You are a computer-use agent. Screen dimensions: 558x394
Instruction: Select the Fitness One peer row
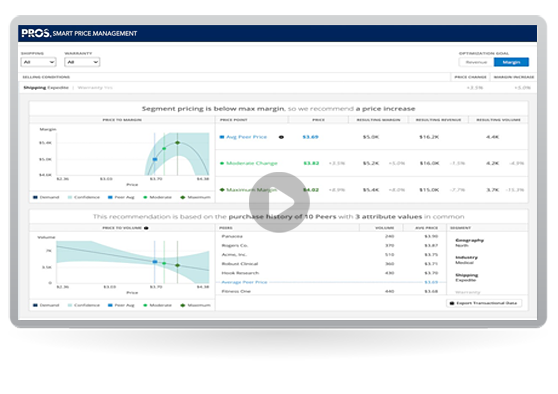click(x=330, y=291)
